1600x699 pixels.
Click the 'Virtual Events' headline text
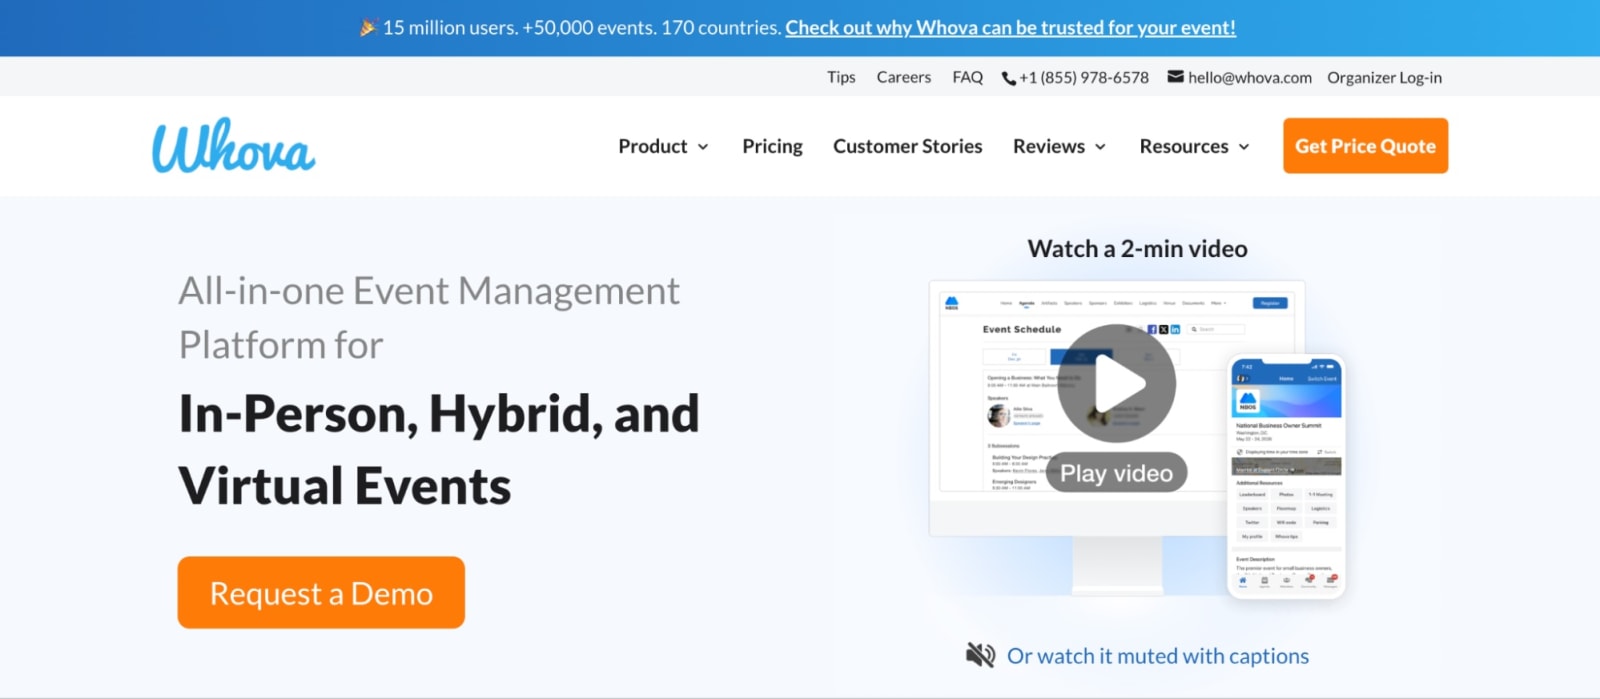pyautogui.click(x=345, y=487)
